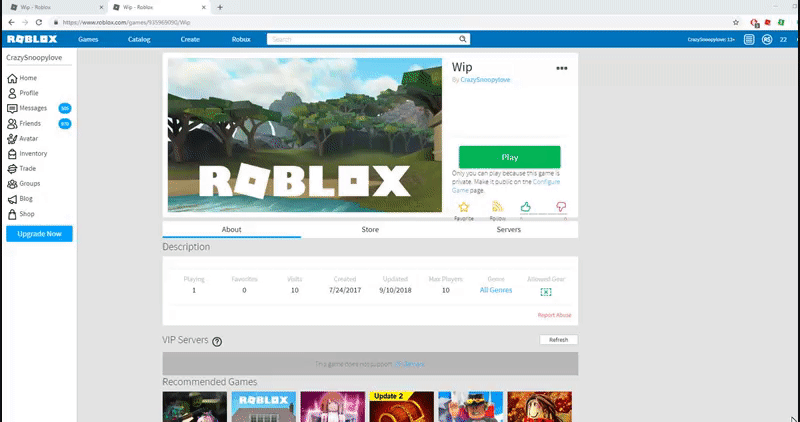Favorite the game with star icon
Screen dimensions: 800x422
click(464, 207)
